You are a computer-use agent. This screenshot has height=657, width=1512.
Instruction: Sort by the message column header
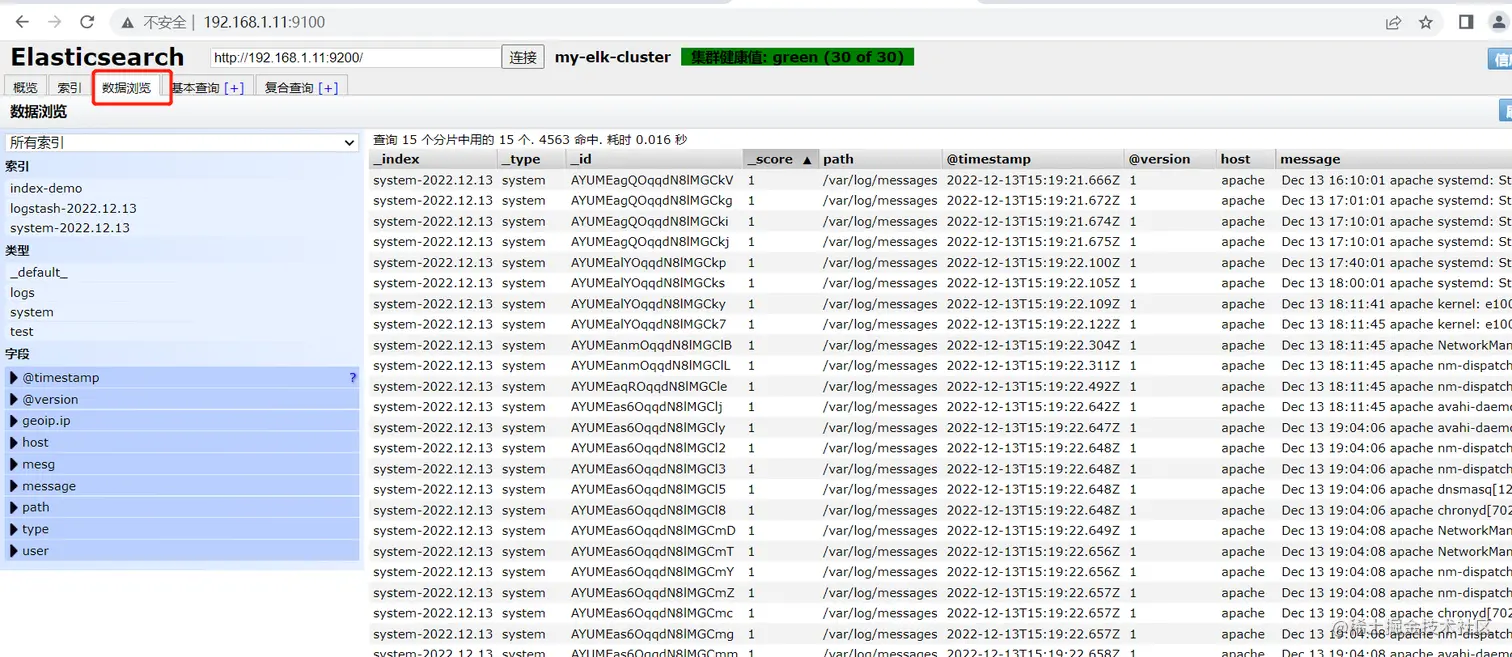coord(1394,159)
